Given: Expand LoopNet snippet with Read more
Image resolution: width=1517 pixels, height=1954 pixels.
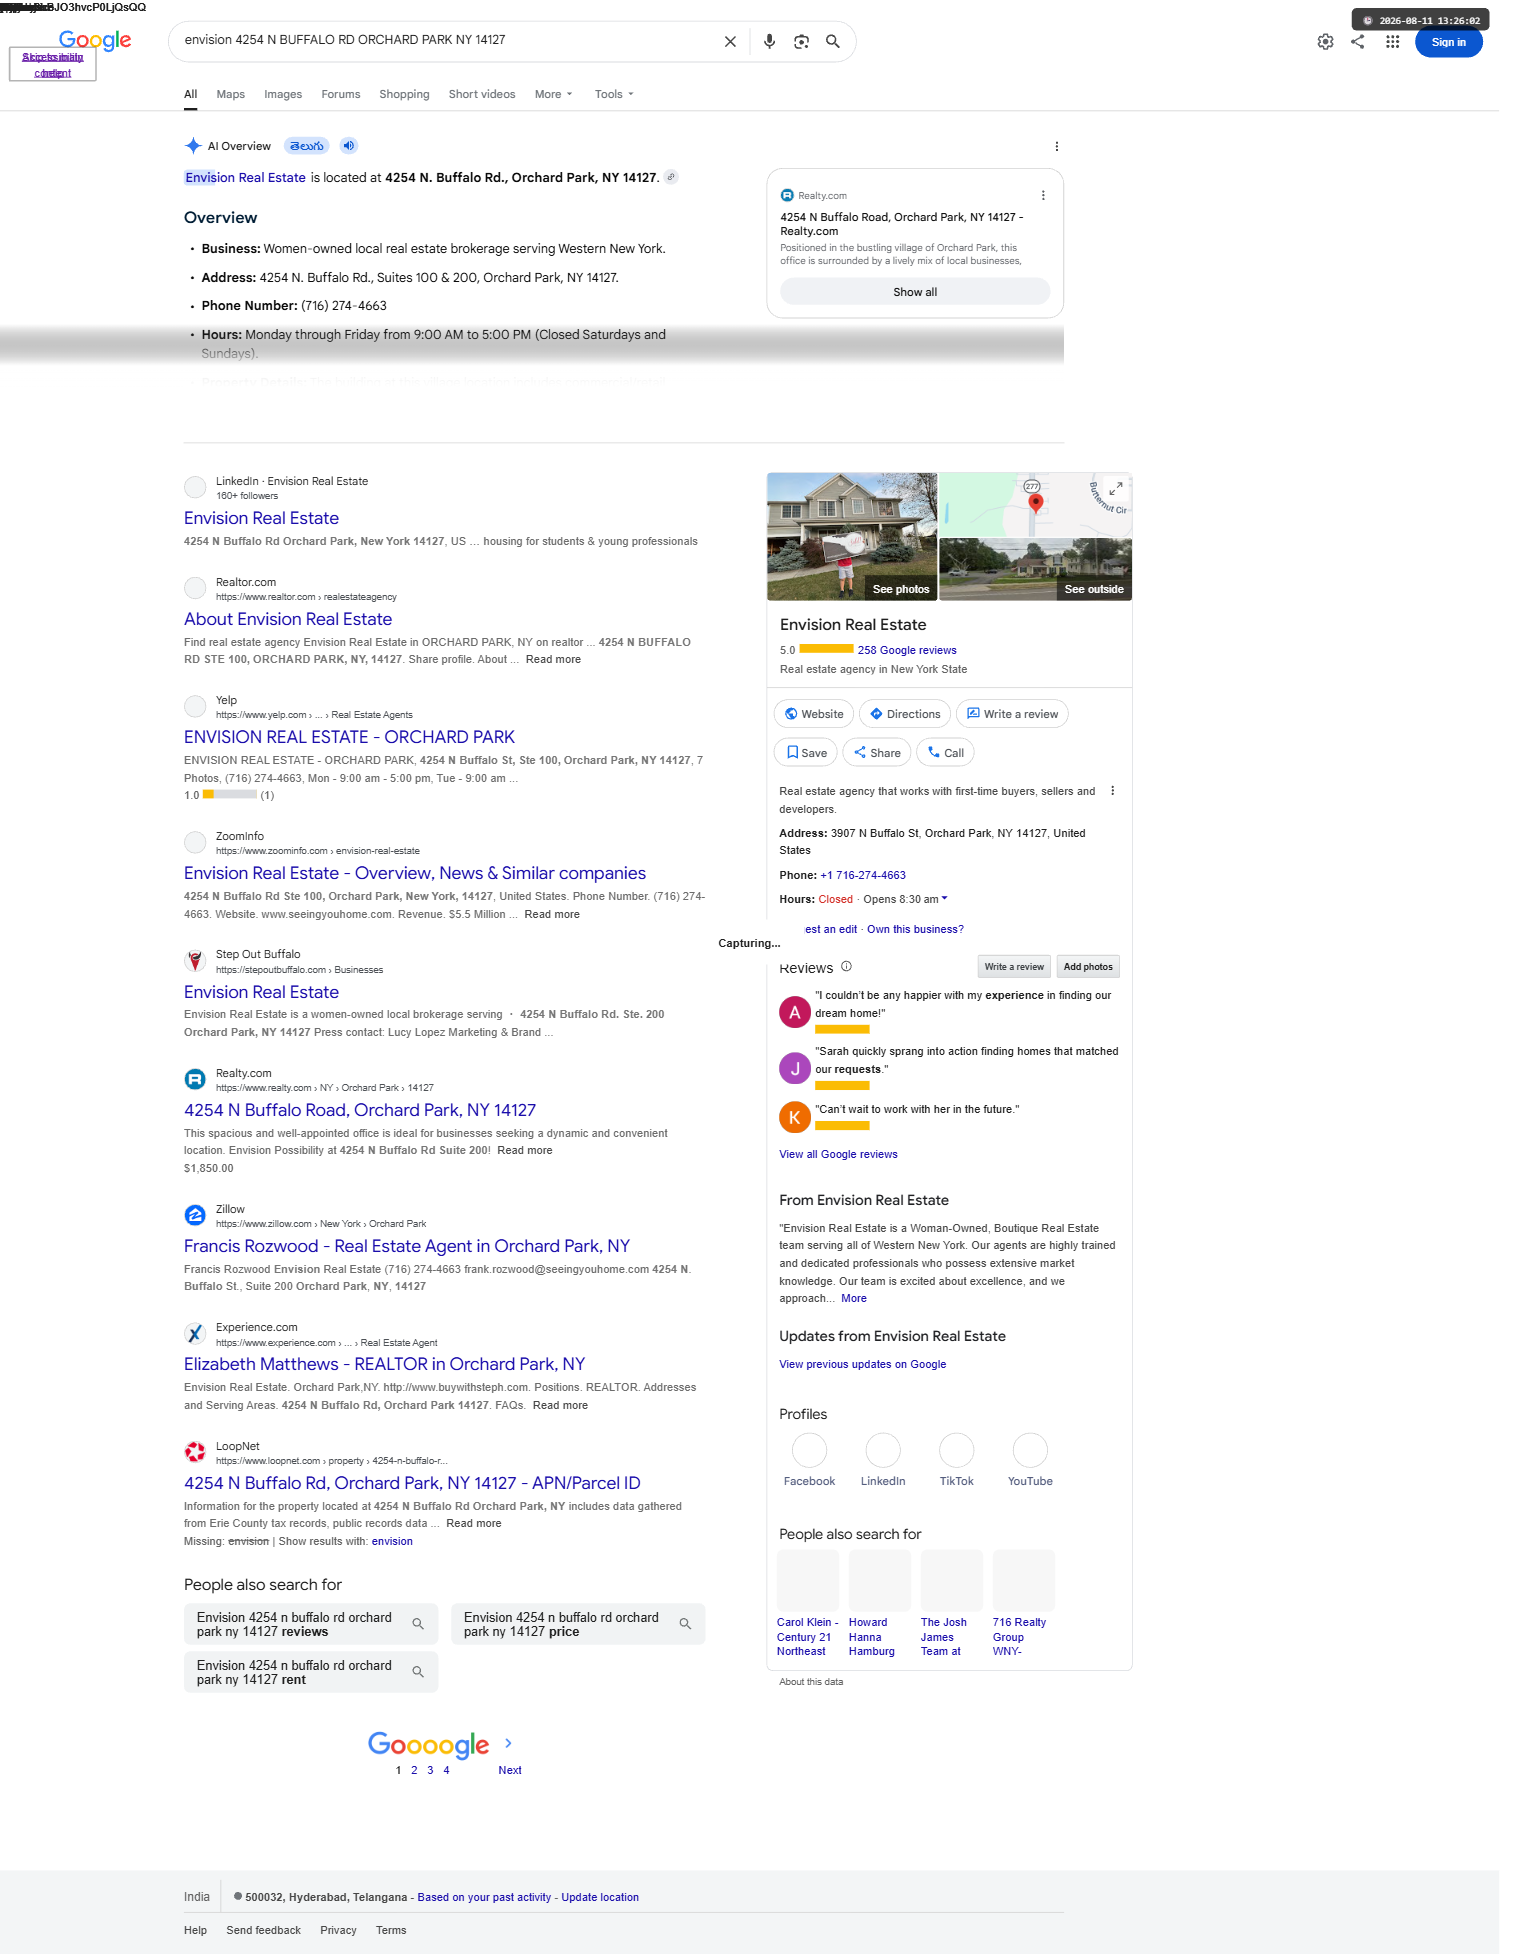Looking at the screenshot, I should click(x=474, y=1524).
